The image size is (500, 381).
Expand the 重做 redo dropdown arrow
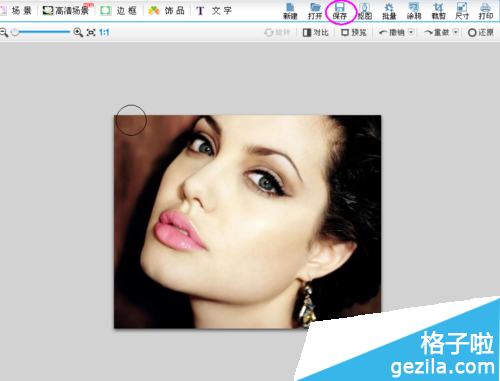click(x=456, y=32)
